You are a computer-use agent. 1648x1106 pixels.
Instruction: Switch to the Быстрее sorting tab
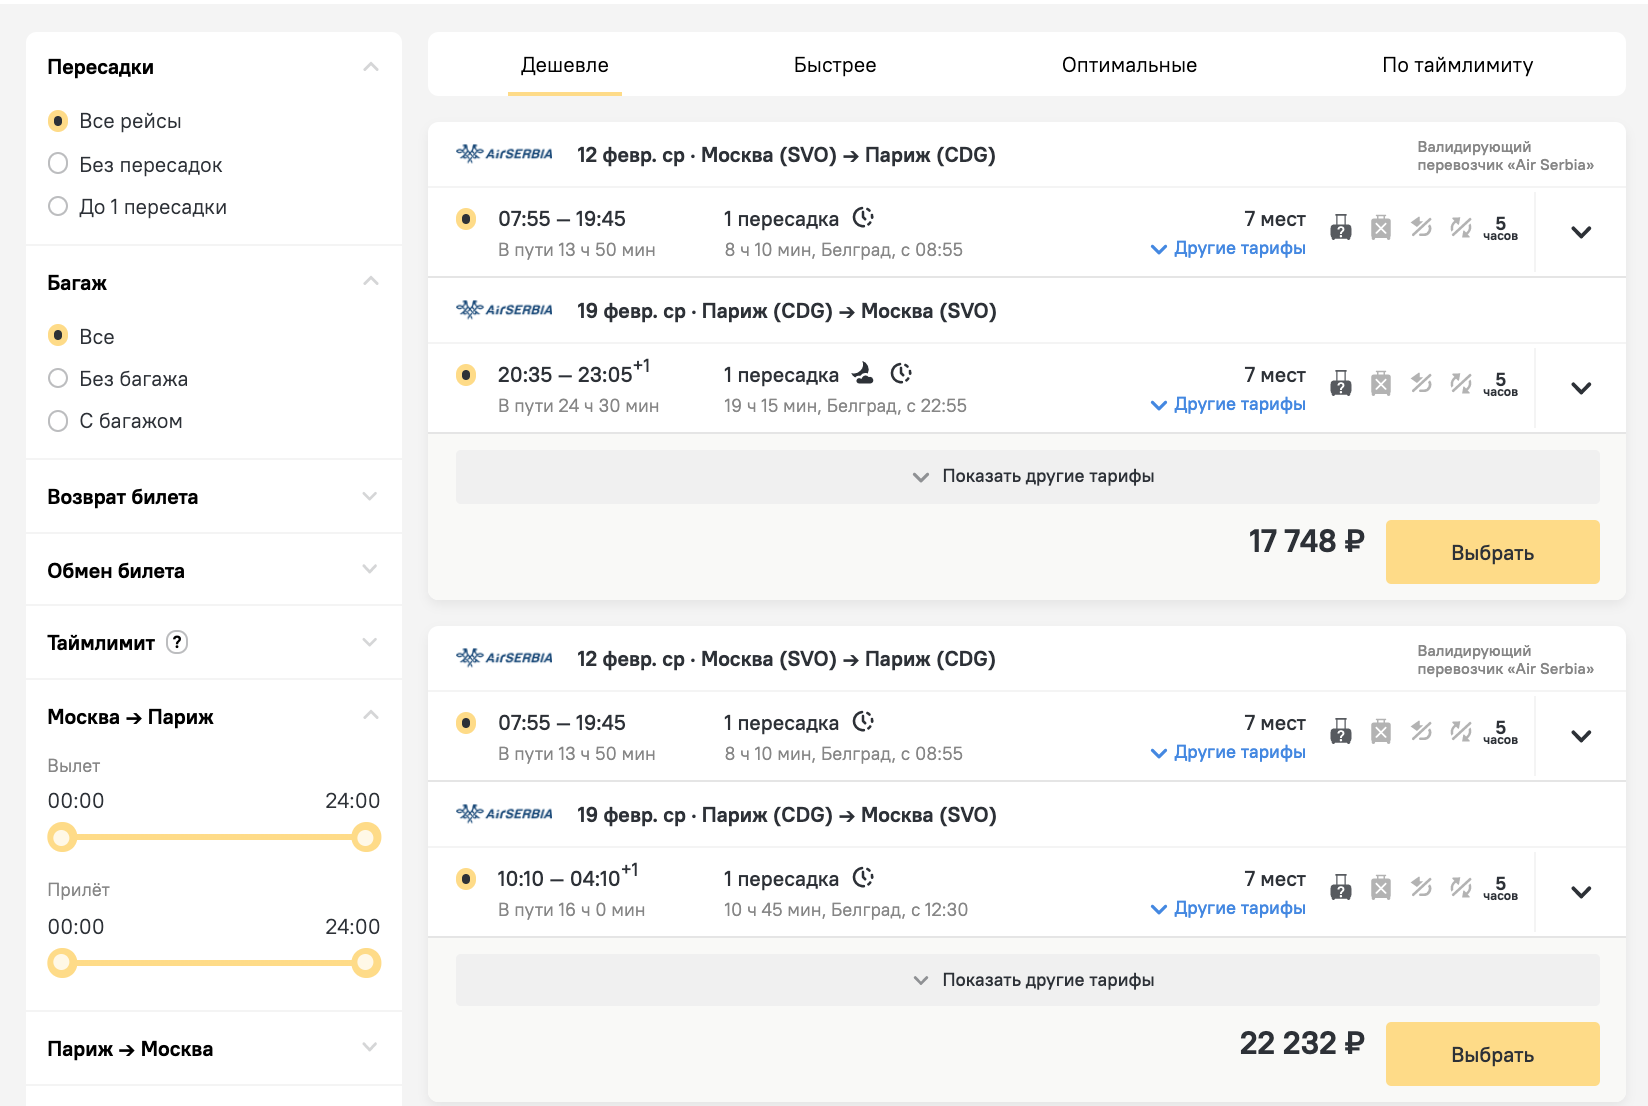tap(835, 65)
